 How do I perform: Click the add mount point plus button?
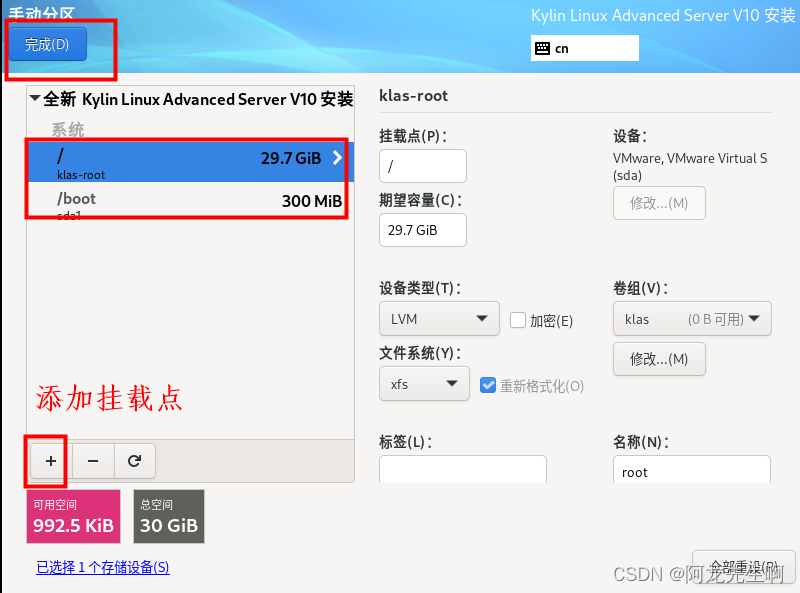pos(51,461)
